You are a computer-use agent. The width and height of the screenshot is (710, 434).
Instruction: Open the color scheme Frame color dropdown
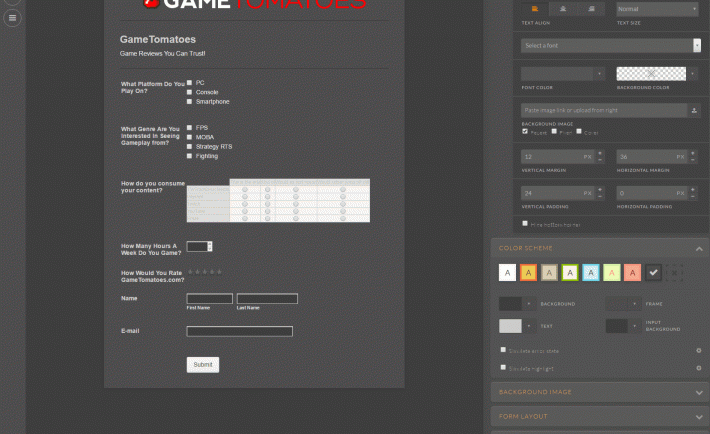(x=634, y=304)
